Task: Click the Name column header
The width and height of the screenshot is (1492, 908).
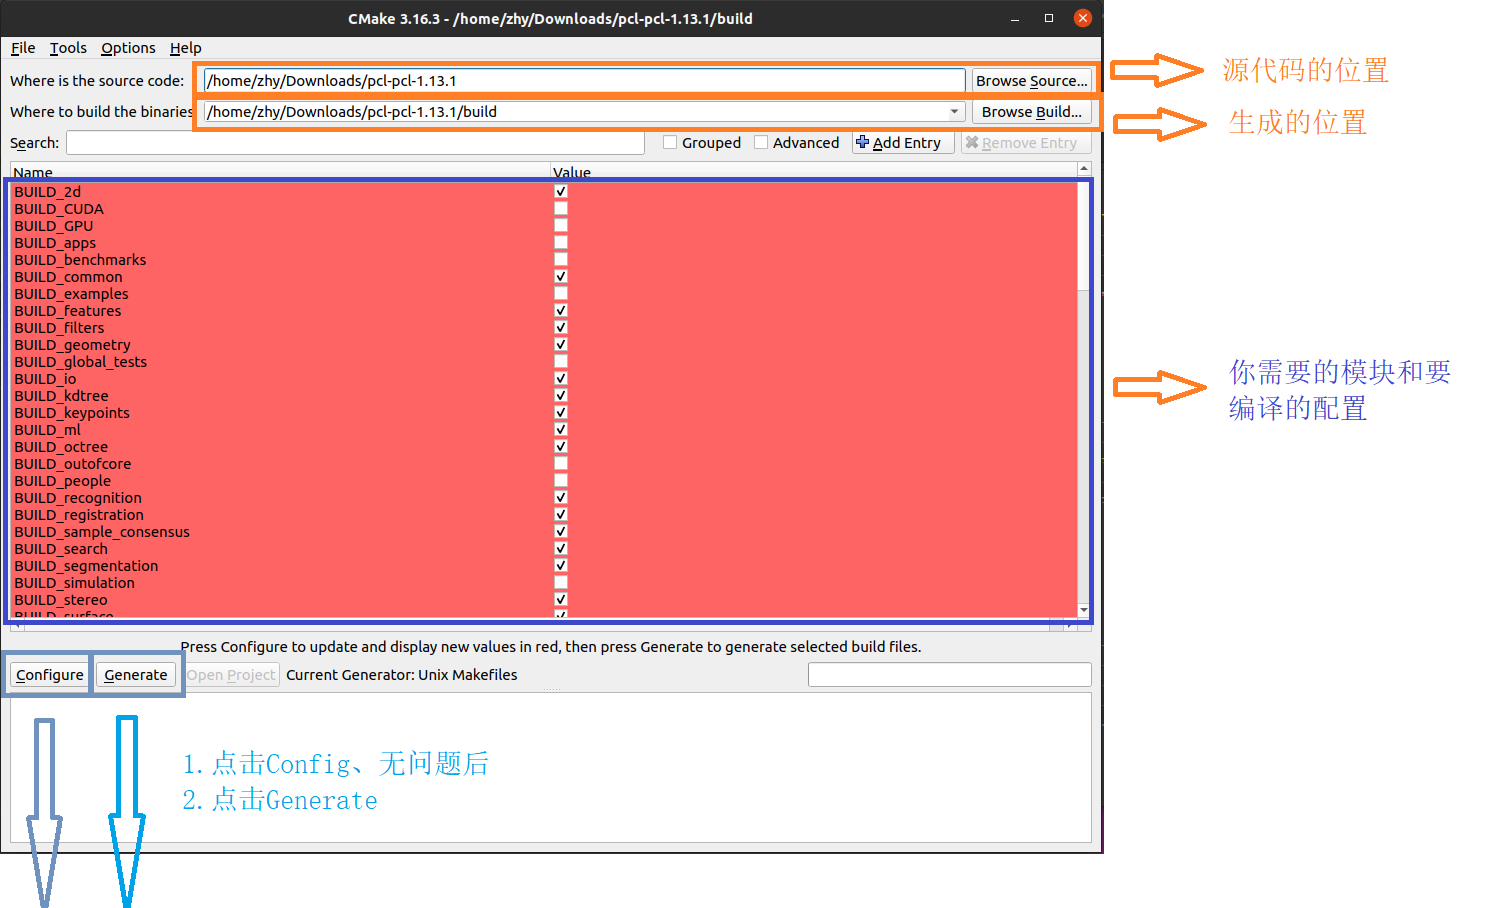Action: pos(280,172)
